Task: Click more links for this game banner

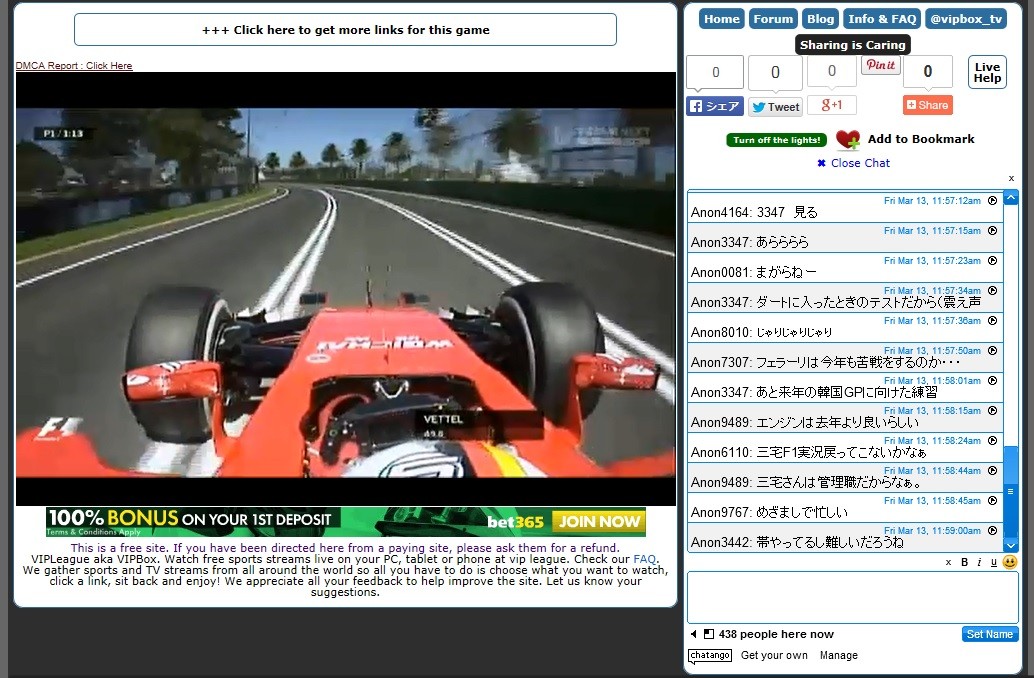Action: tap(346, 30)
